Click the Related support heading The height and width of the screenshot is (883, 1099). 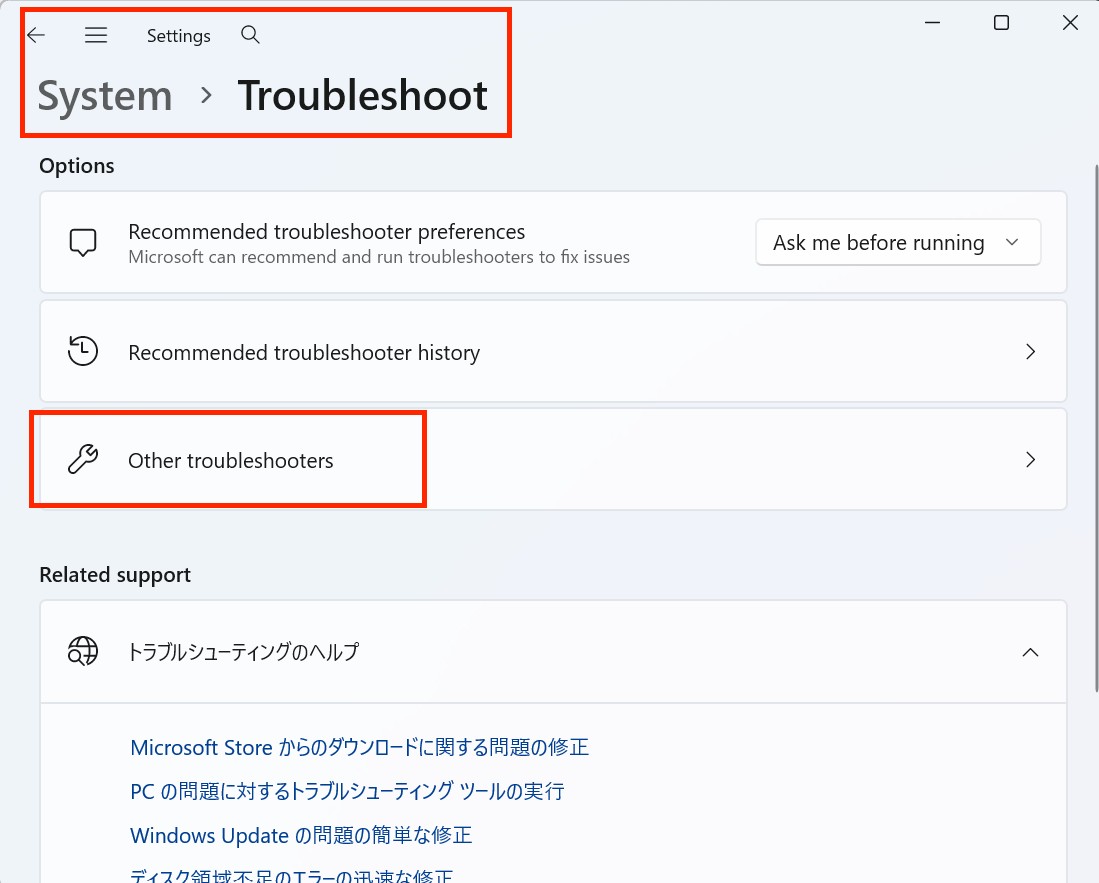(x=115, y=575)
